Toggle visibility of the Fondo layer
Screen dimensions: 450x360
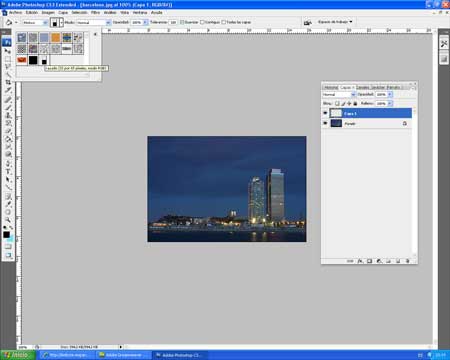(x=325, y=123)
